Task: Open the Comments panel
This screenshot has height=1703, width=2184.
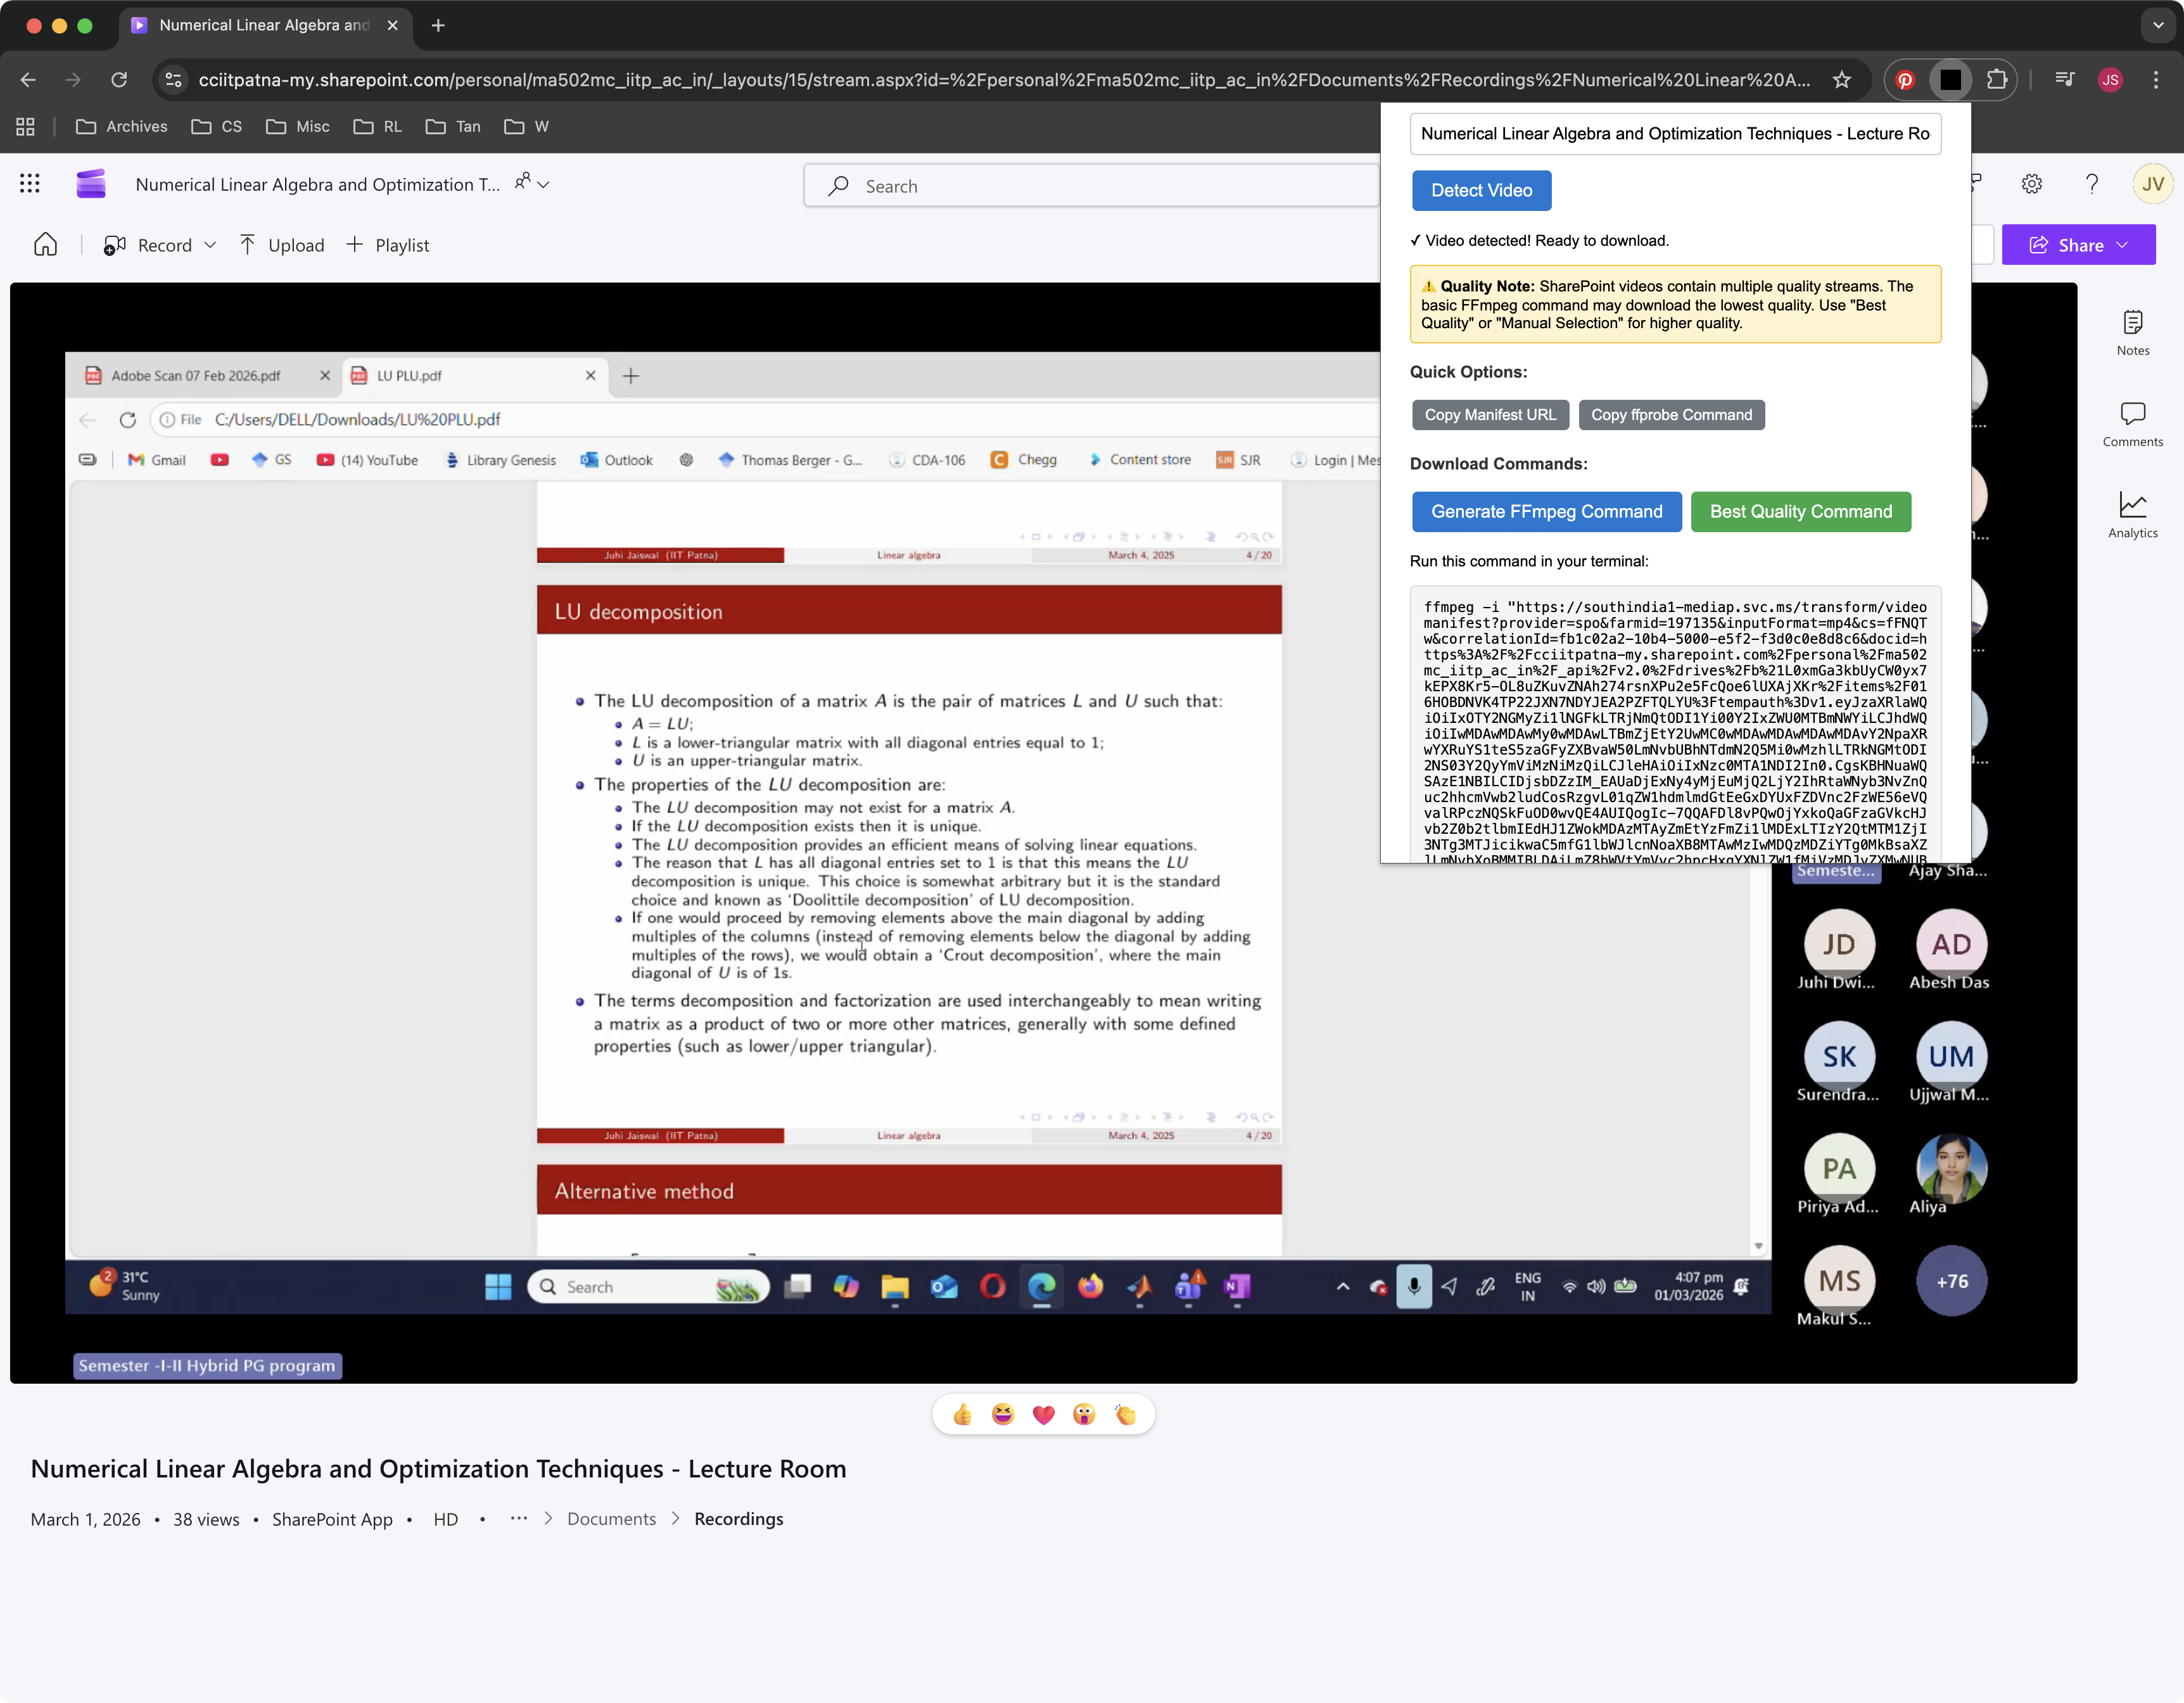Action: tap(2133, 420)
